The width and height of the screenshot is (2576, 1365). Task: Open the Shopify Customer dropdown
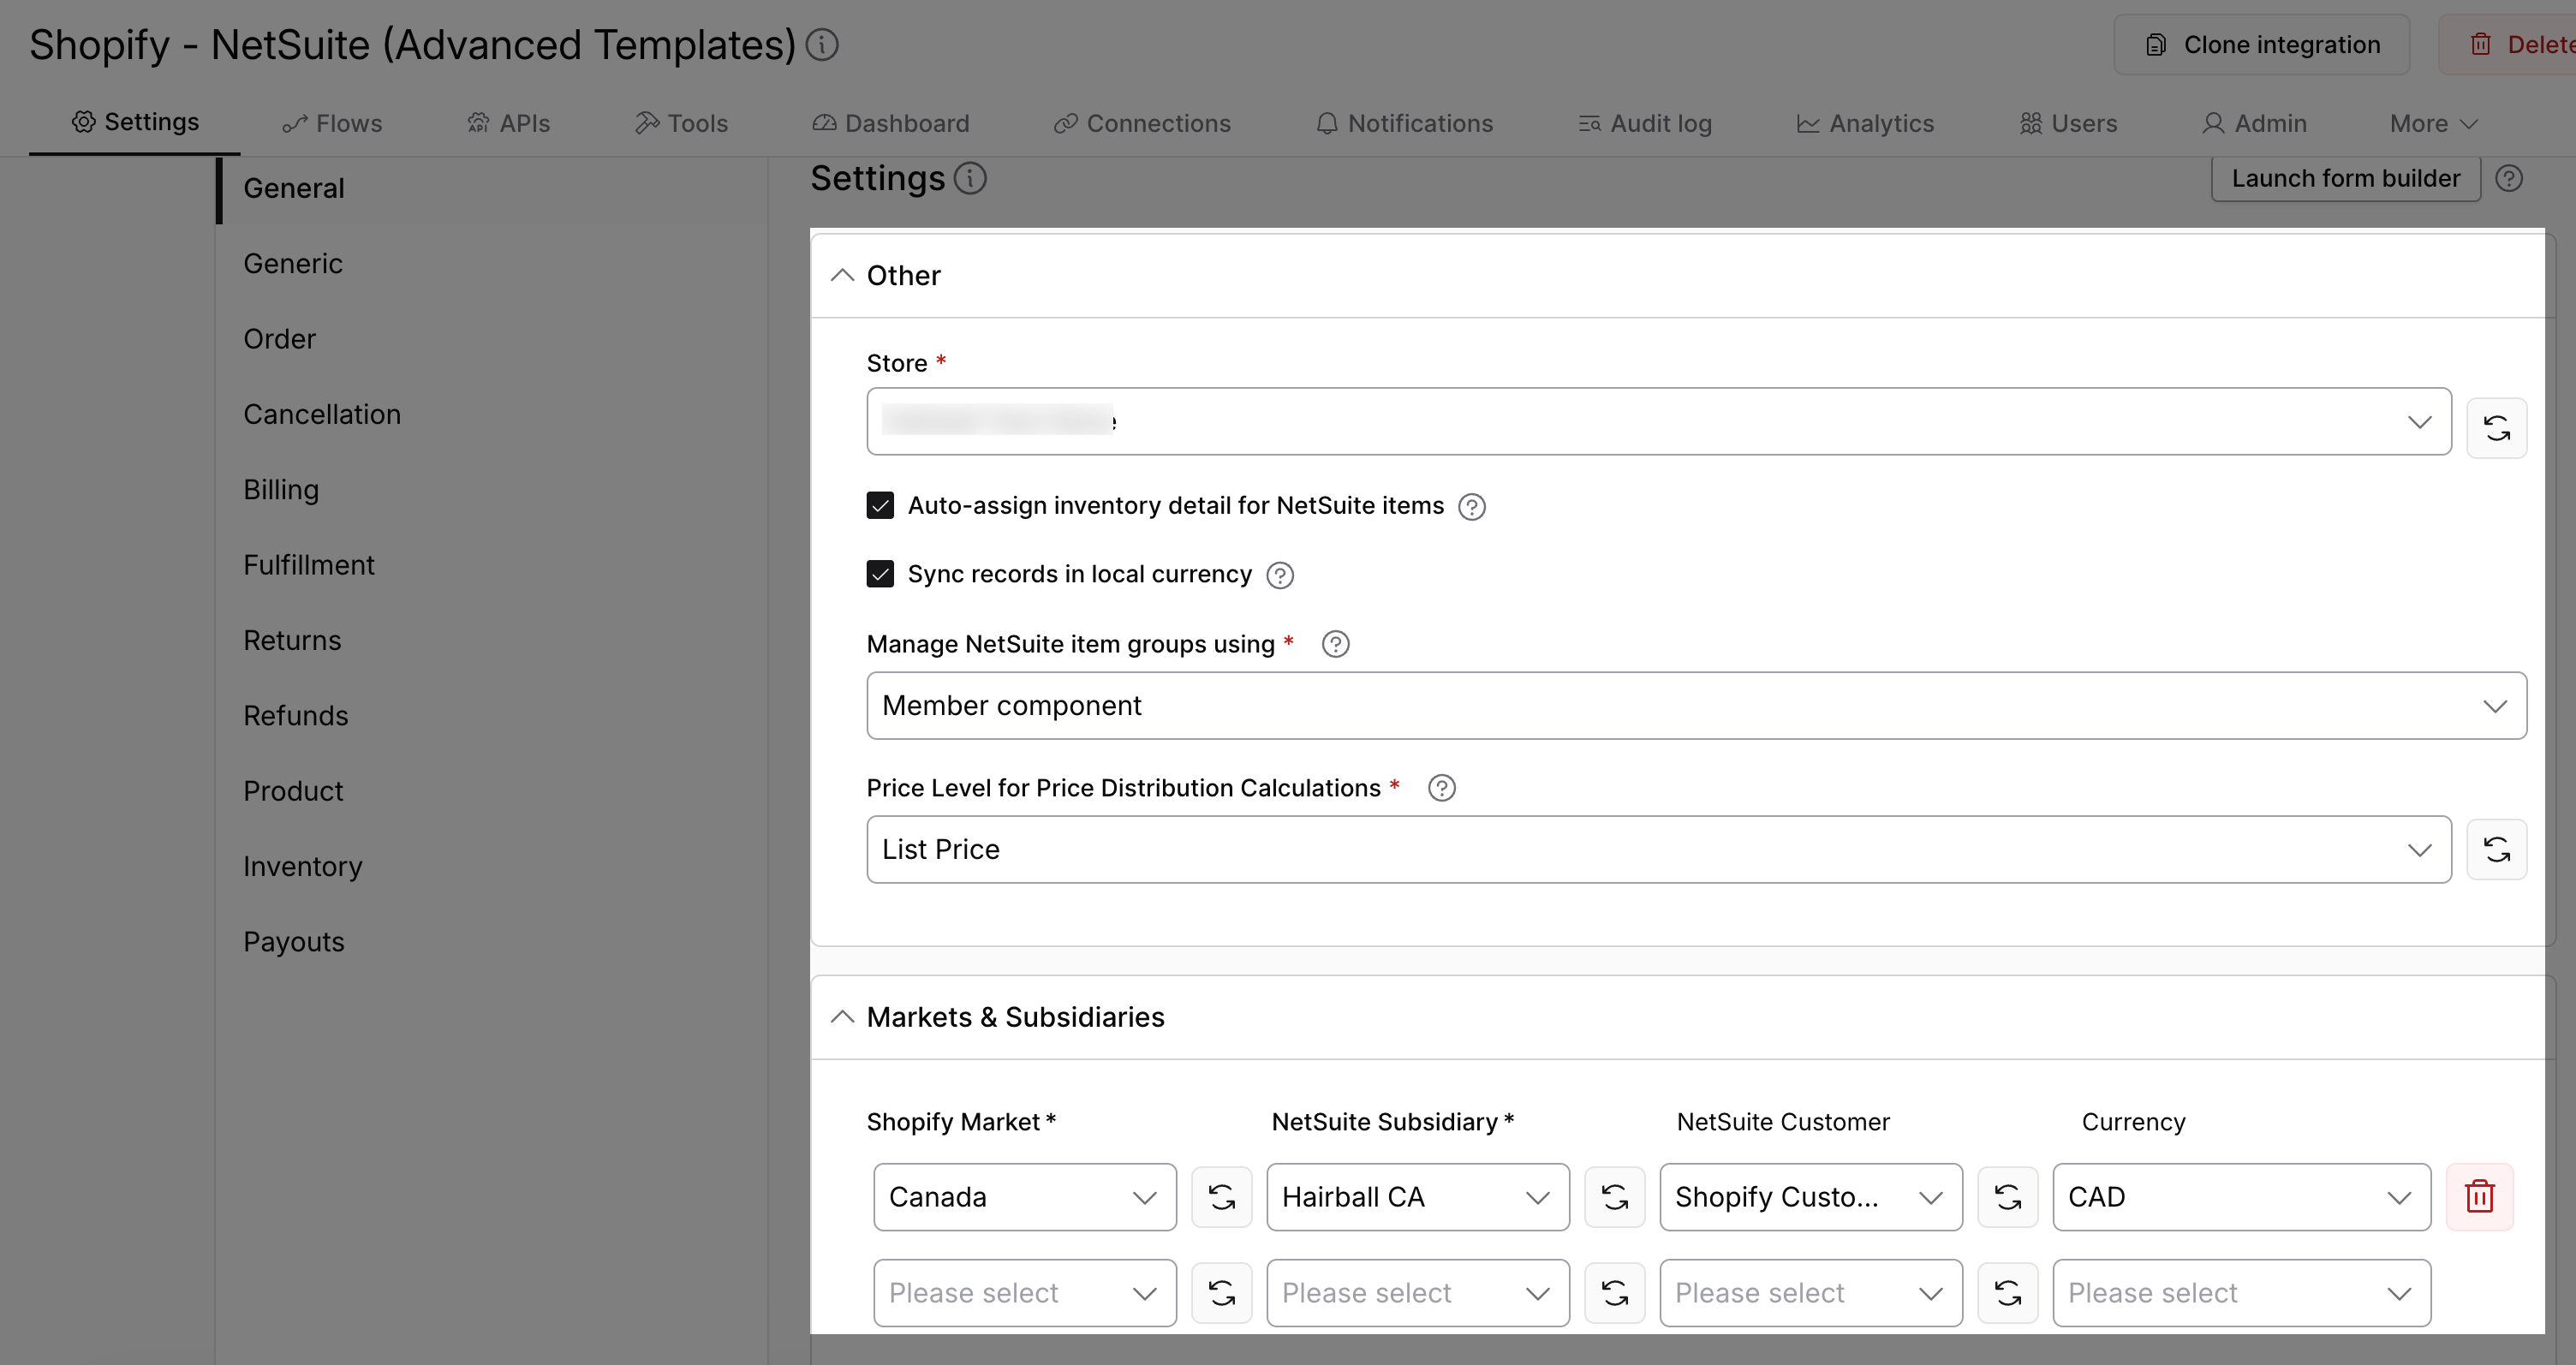(x=1810, y=1197)
